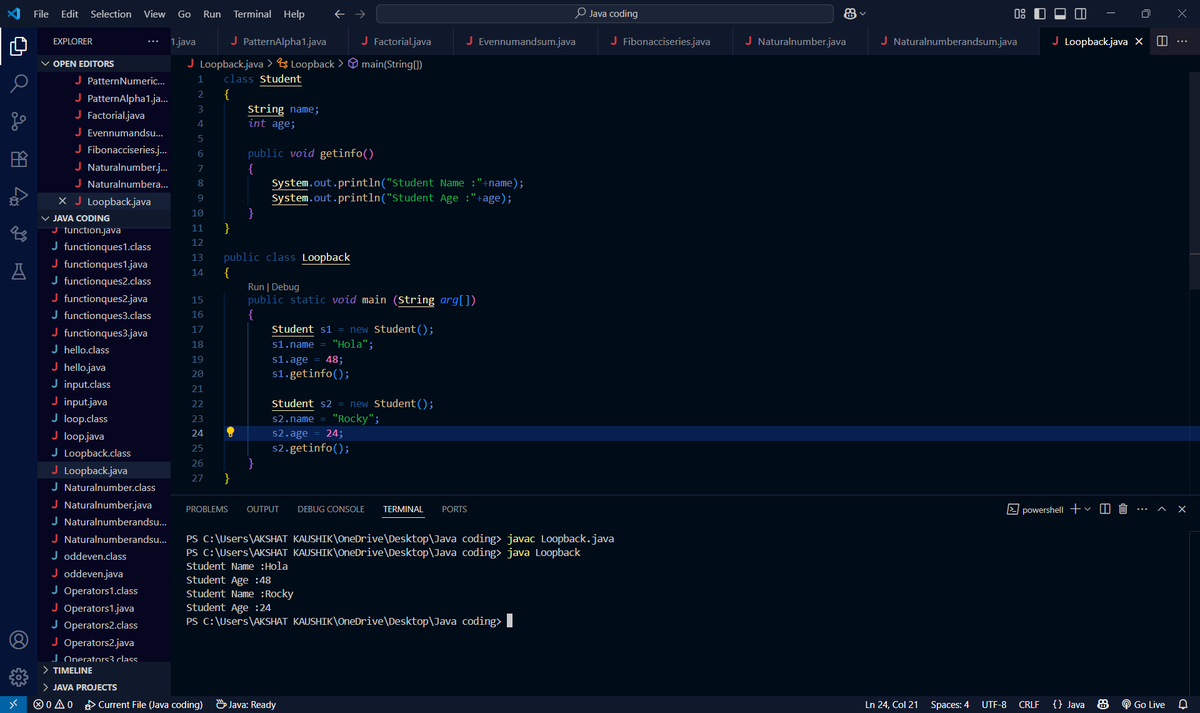Viewport: 1200px width, 713px height.
Task: Switch to the PROBLEMS panel tab
Action: (x=207, y=509)
